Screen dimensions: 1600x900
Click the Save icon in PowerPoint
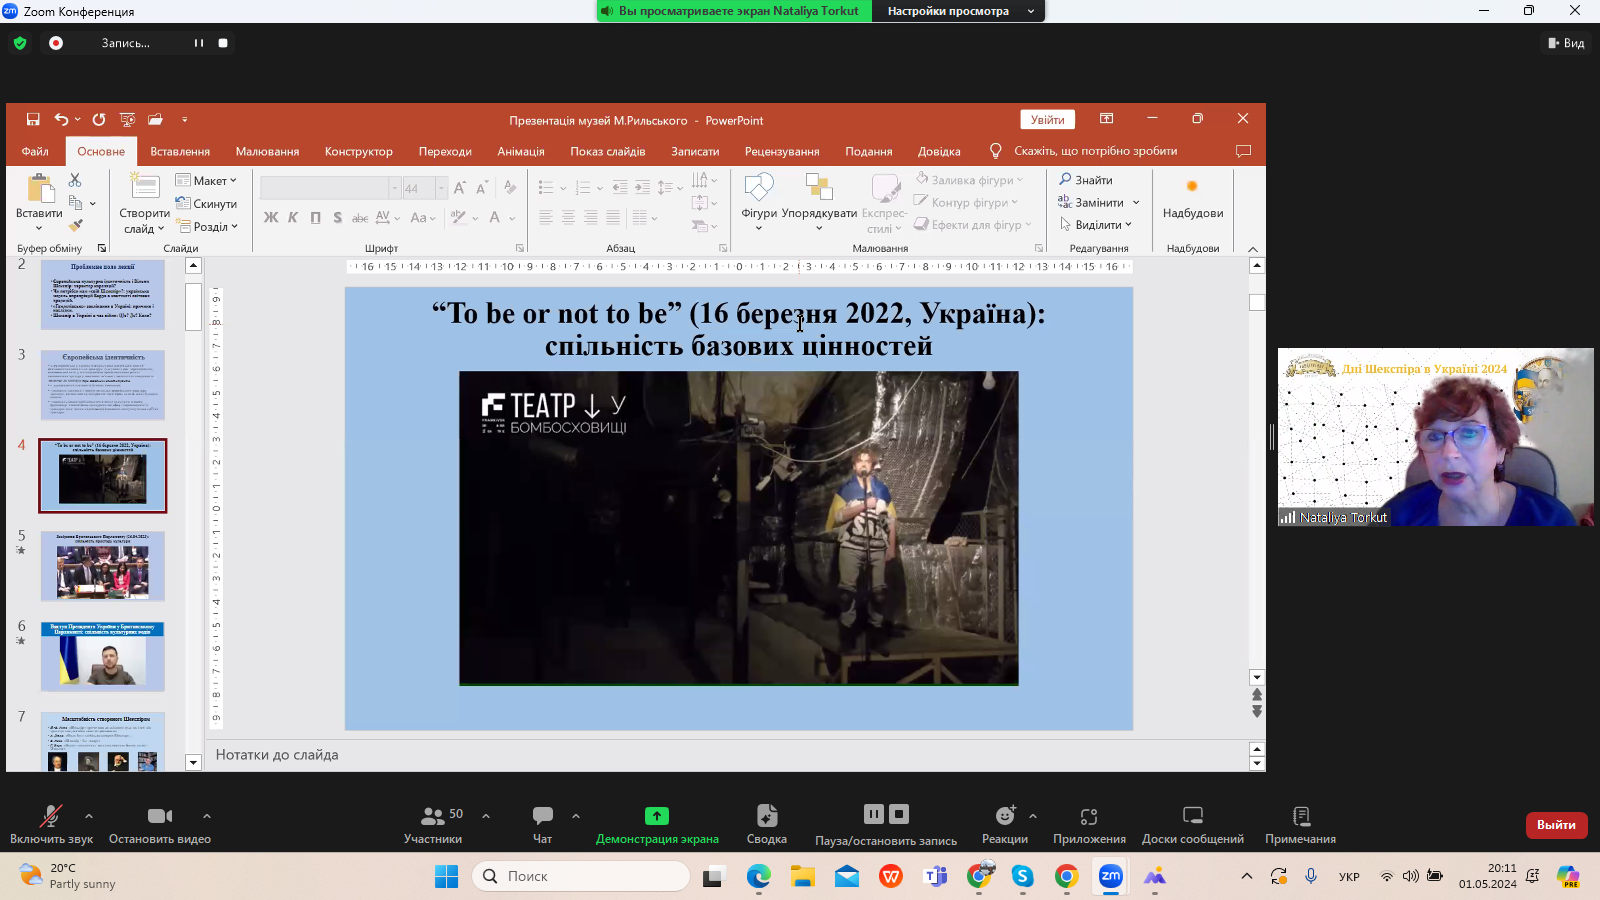click(x=33, y=120)
